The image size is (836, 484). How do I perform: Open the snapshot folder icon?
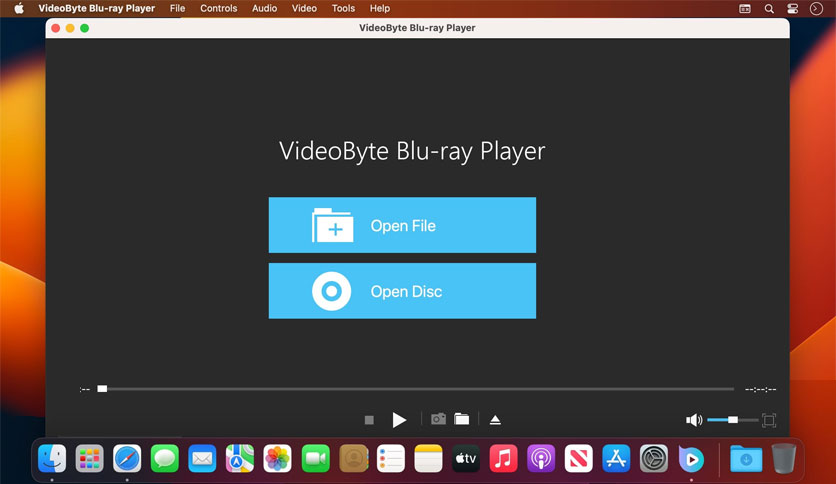tap(462, 419)
